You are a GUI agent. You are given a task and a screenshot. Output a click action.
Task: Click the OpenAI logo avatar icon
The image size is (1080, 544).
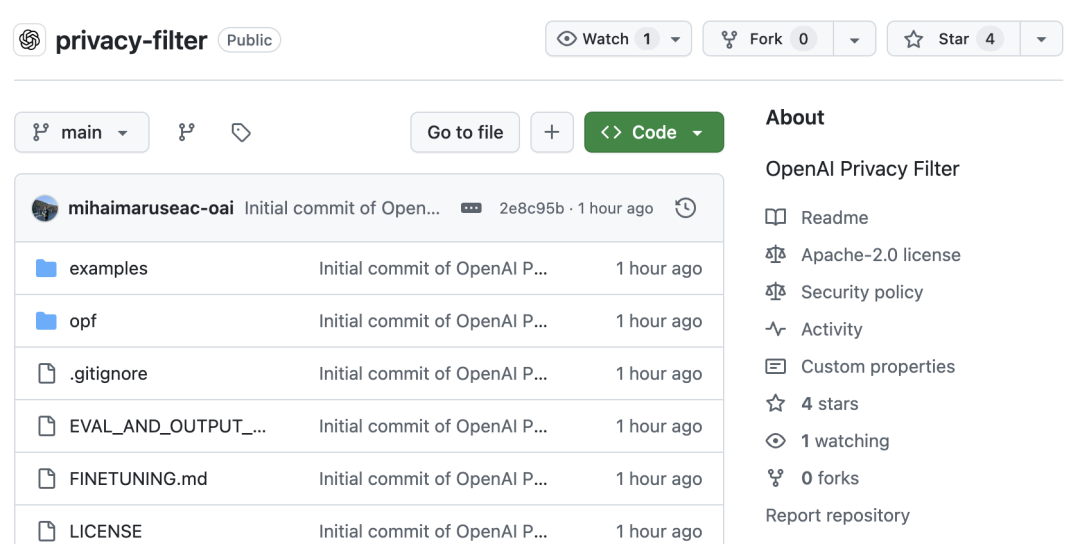pos(30,40)
